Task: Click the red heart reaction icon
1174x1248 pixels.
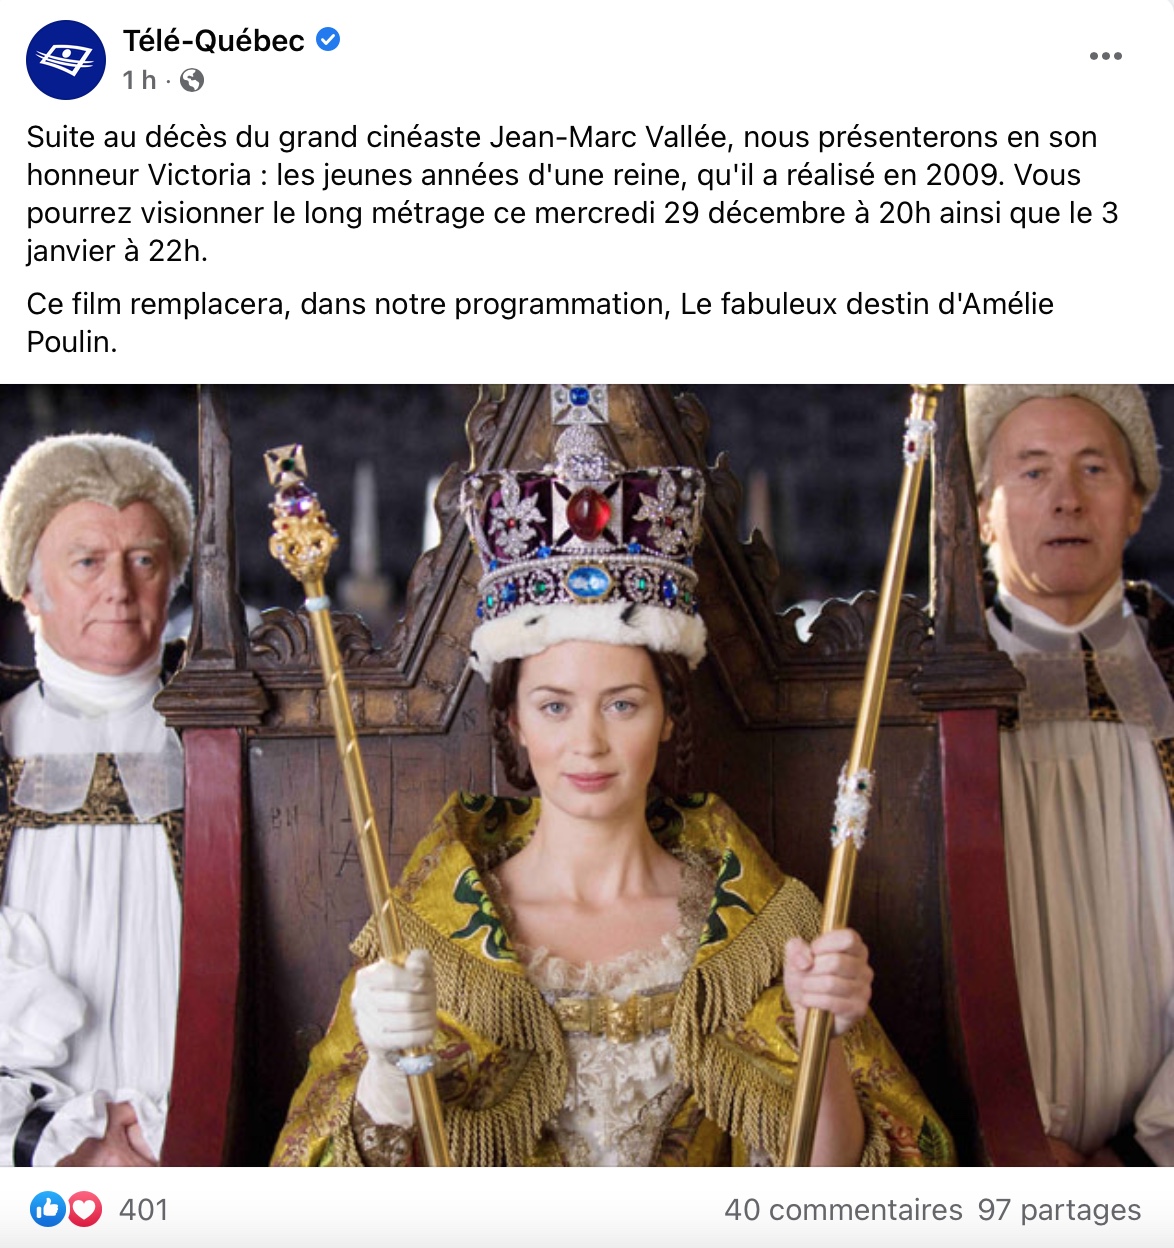Action: pyautogui.click(x=84, y=1210)
